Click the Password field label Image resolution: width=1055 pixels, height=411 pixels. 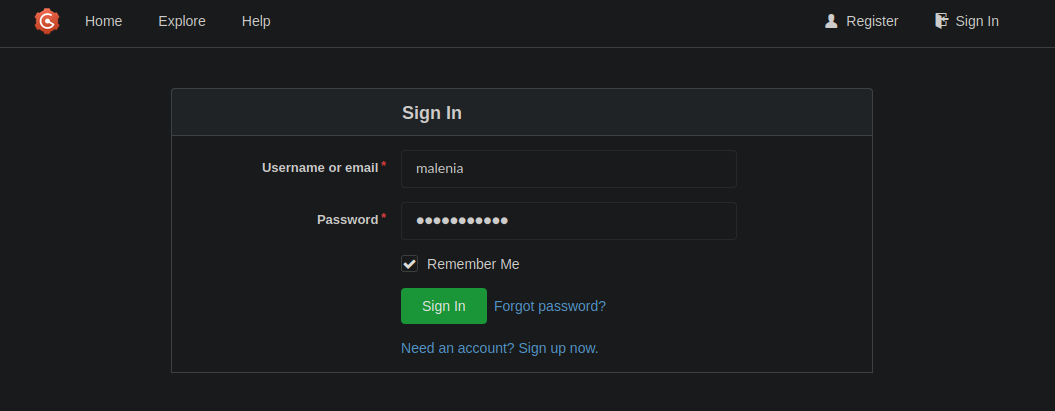pyautogui.click(x=347, y=220)
